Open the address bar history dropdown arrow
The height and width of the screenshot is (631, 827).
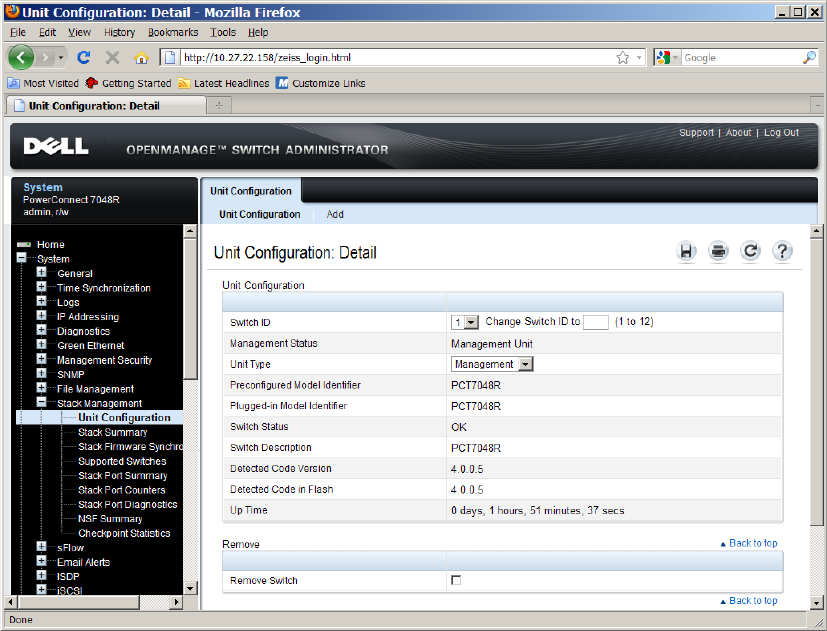click(x=639, y=58)
